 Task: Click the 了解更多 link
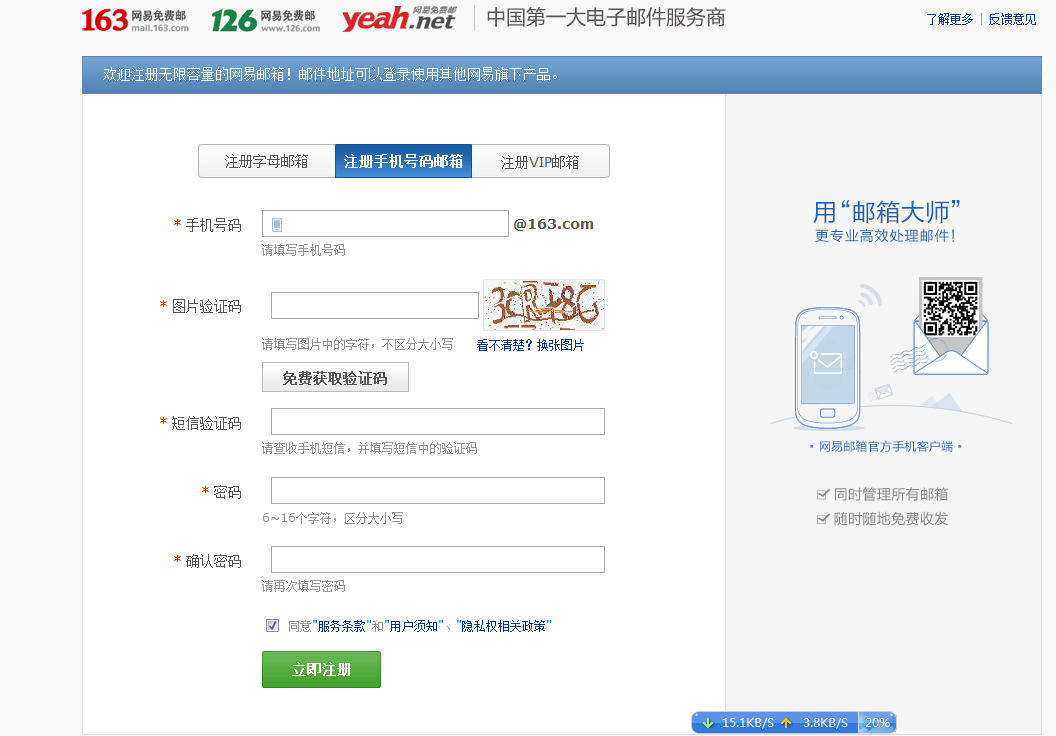(950, 20)
